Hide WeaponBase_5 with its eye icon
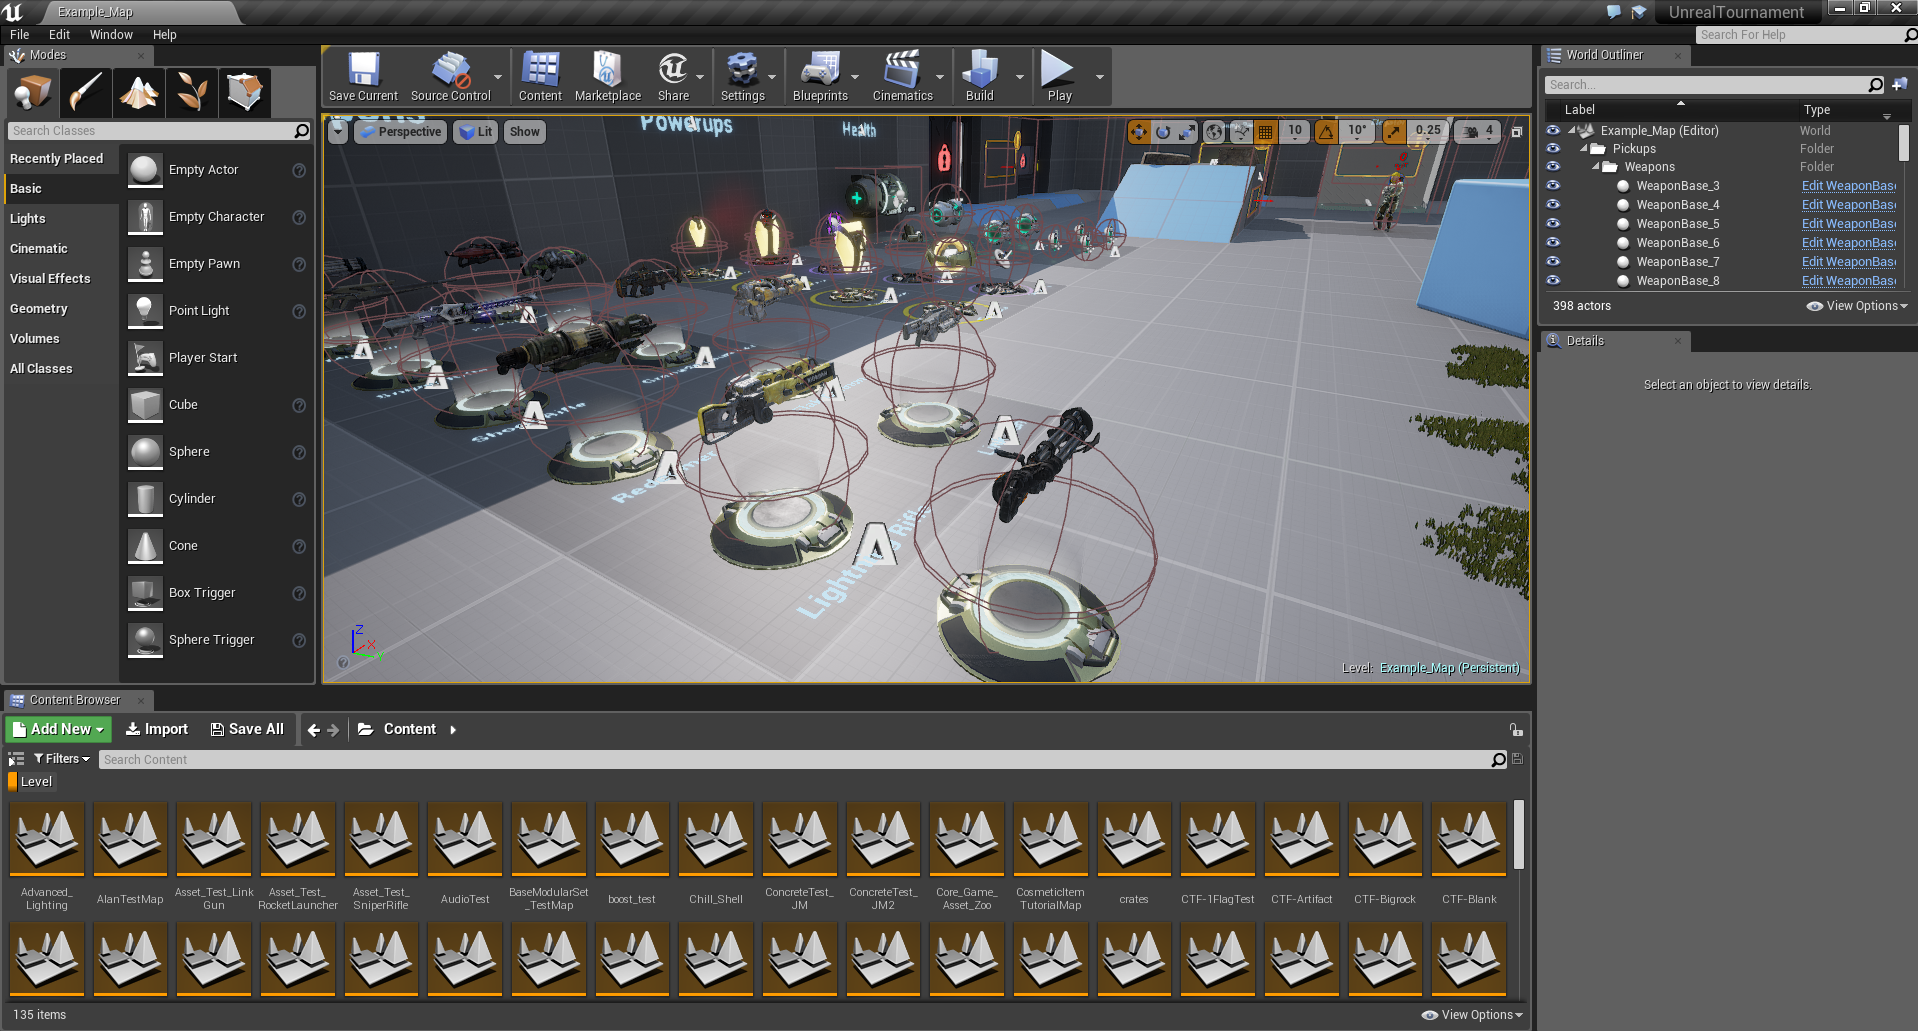Screen dimensions: 1918x1031 1553,223
